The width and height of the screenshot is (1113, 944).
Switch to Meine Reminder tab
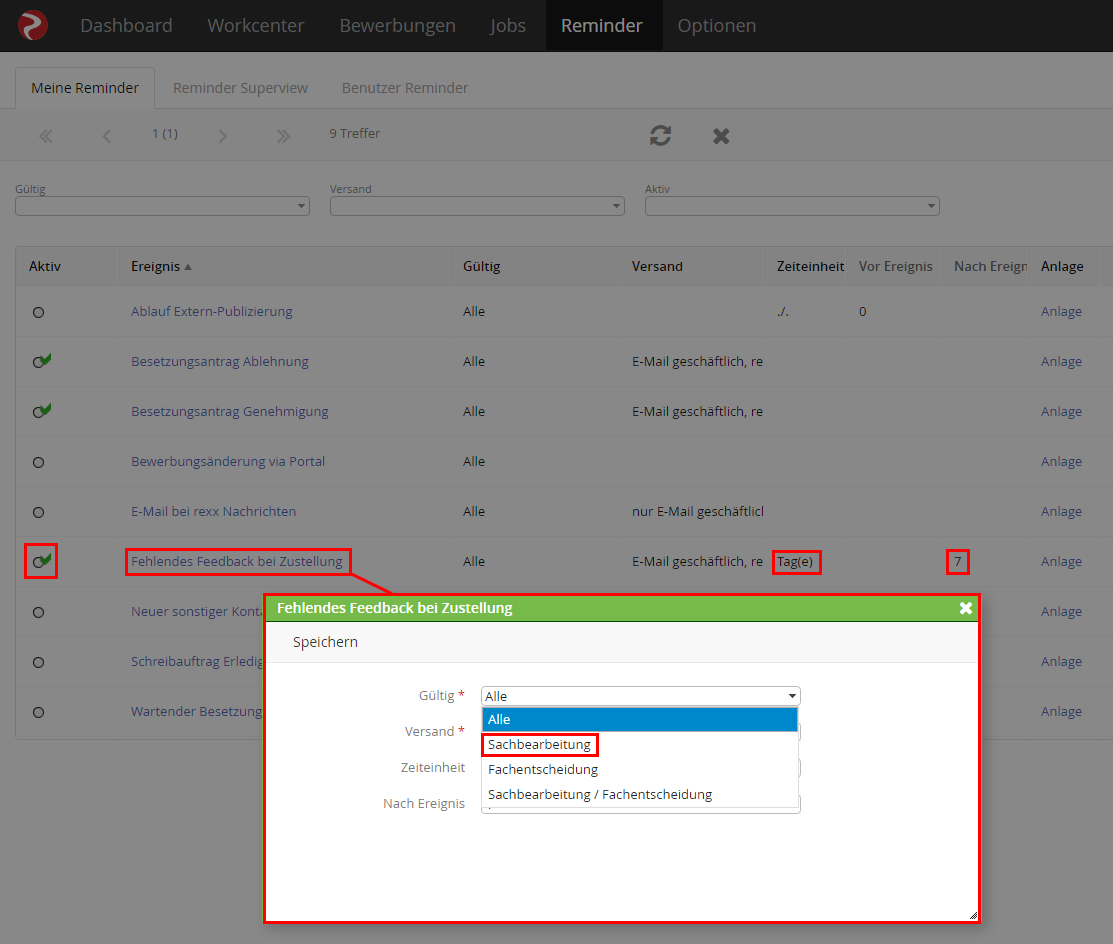[85, 88]
